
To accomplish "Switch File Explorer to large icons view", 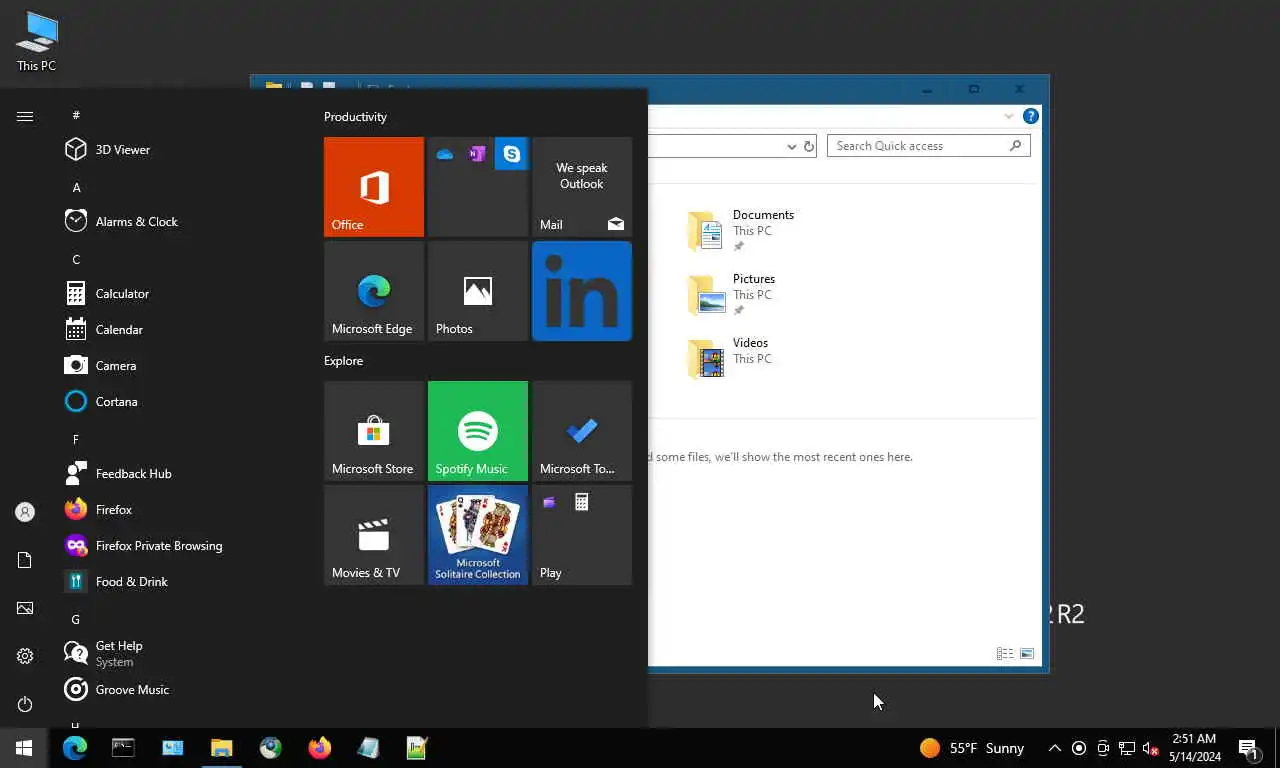I will 1027,654.
